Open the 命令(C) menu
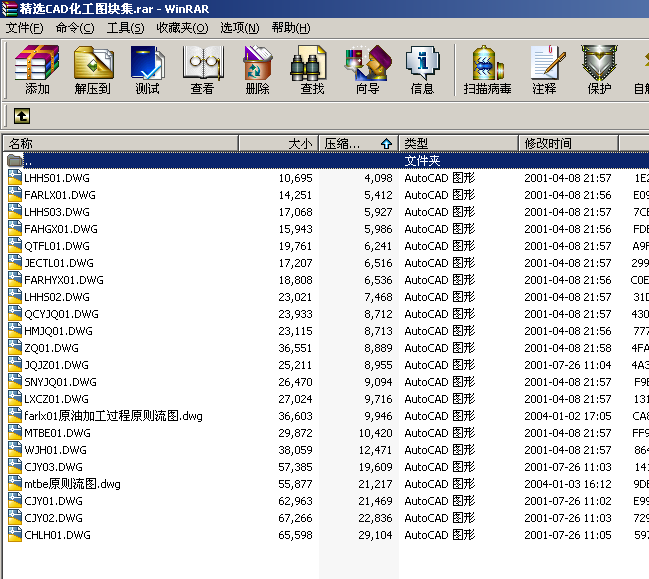This screenshot has height=579, width=649. 75,28
